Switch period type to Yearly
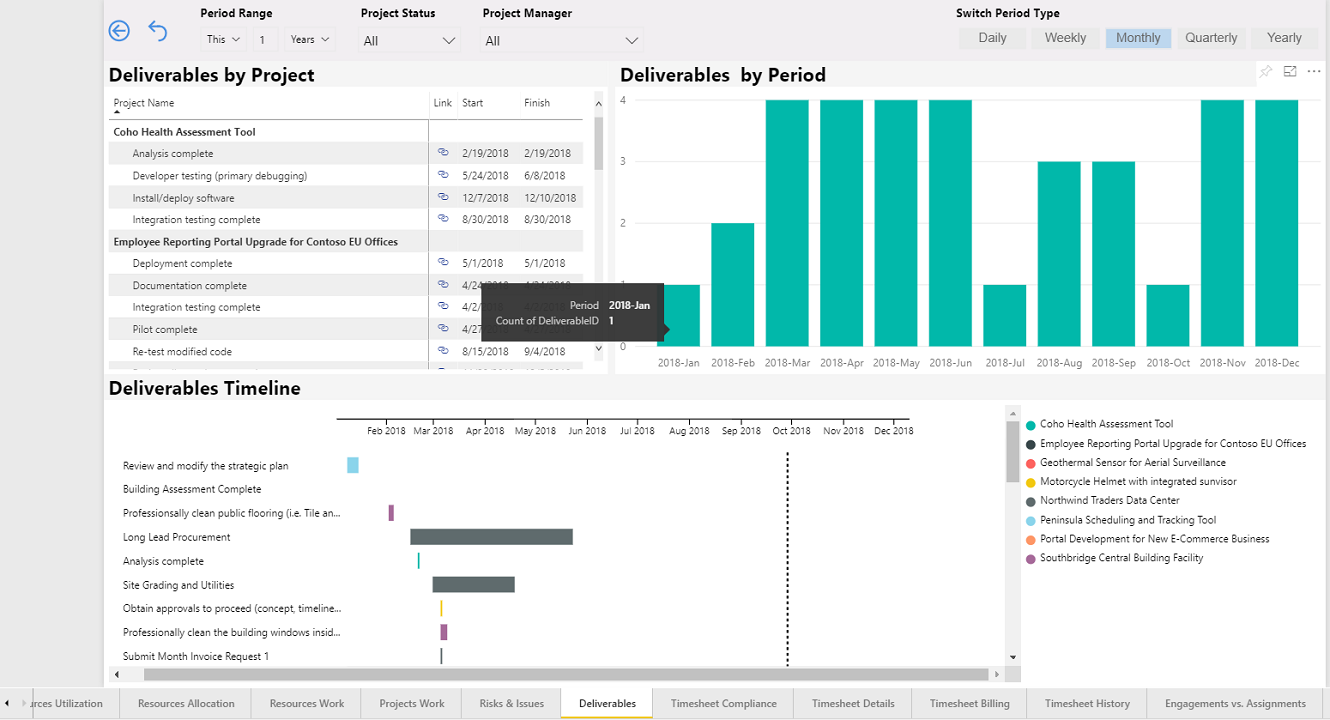This screenshot has width=1330, height=720. (x=1284, y=38)
